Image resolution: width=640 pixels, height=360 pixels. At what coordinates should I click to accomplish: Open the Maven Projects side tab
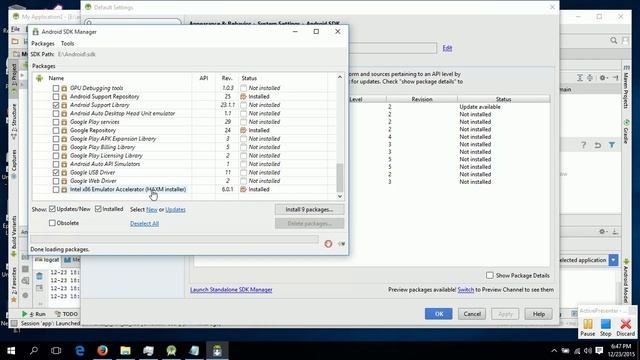coord(626,87)
